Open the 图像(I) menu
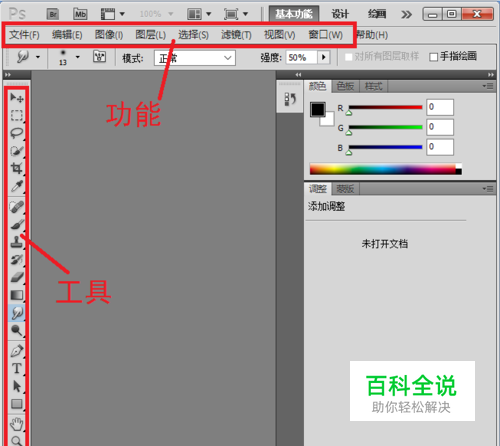 (109, 35)
